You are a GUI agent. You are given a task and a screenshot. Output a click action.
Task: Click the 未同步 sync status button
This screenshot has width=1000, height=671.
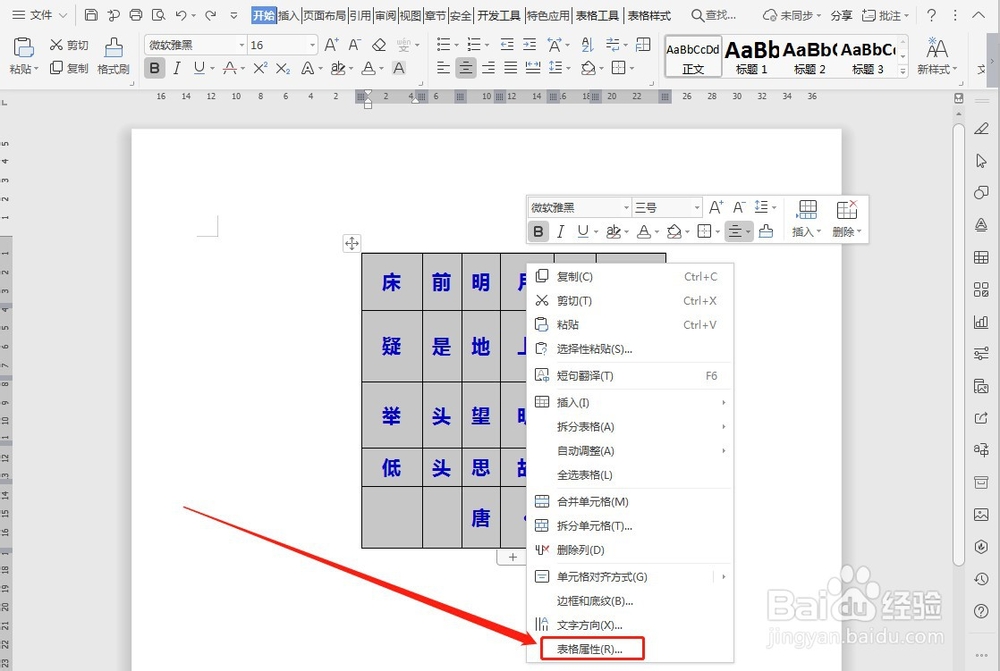[x=791, y=15]
